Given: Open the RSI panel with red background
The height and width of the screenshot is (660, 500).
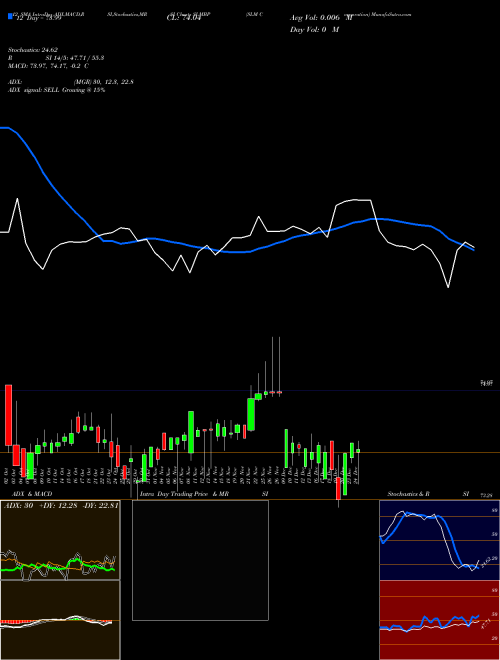Looking at the screenshot, I should coord(439,620).
